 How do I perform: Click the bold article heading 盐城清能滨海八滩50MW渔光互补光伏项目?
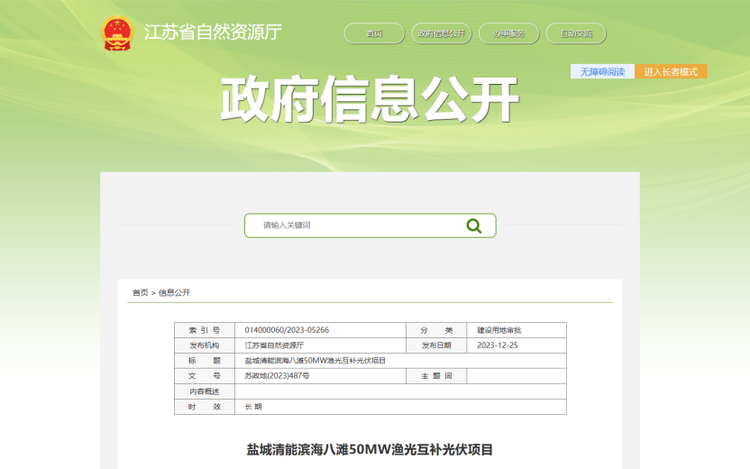tap(369, 449)
